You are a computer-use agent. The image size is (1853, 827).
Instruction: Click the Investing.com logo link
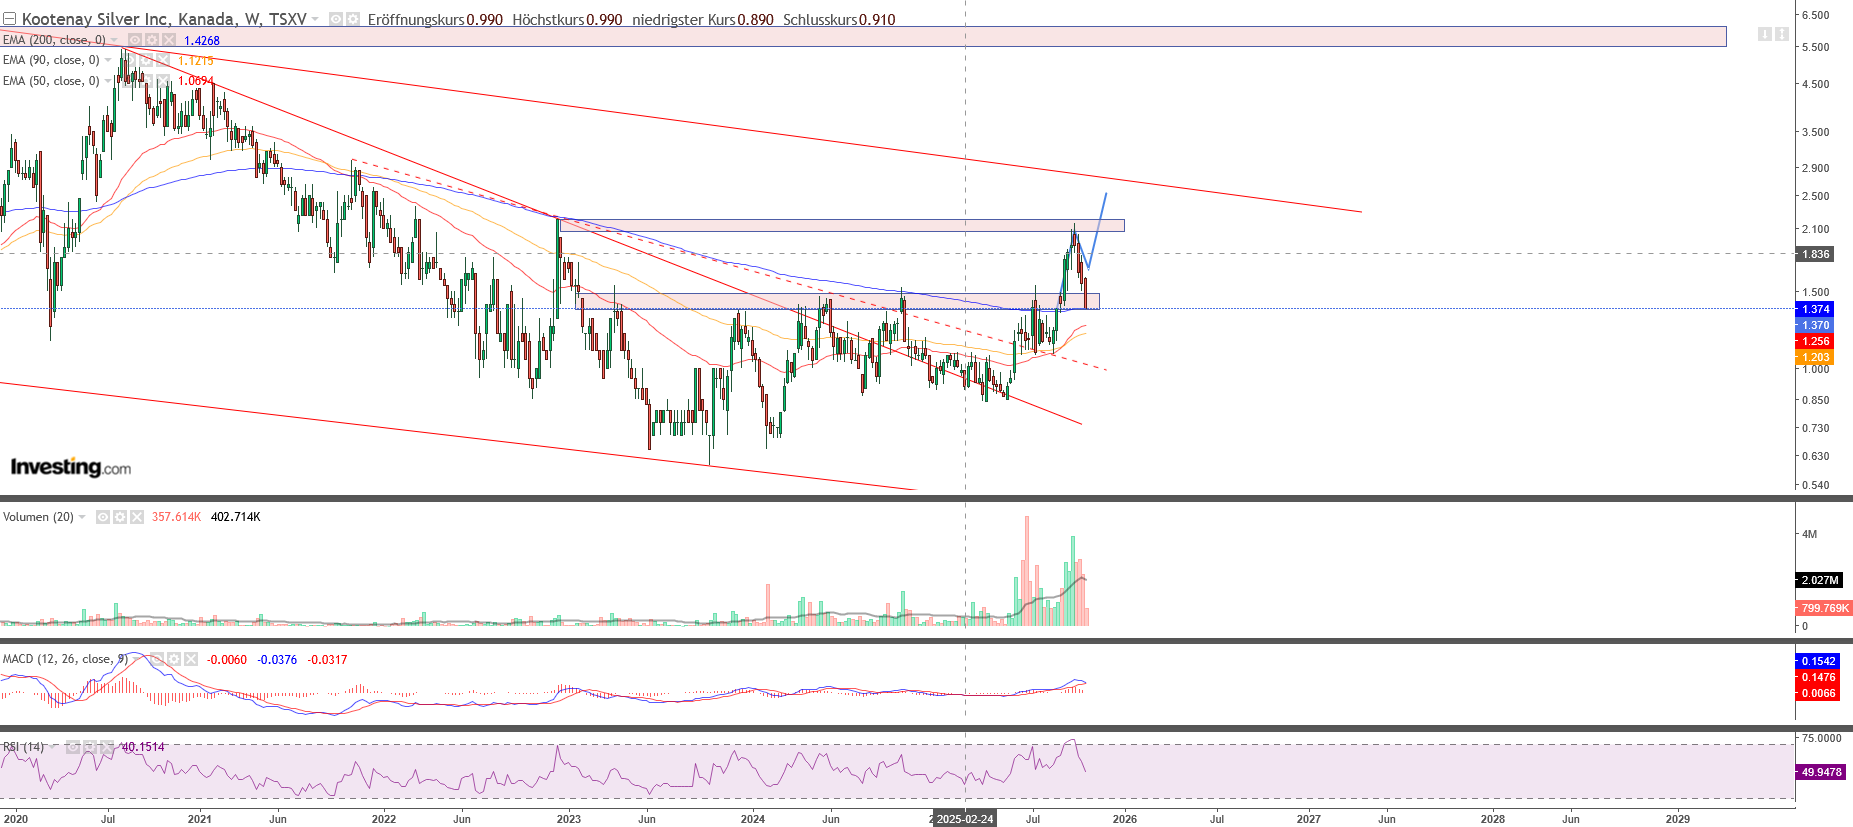(70, 467)
